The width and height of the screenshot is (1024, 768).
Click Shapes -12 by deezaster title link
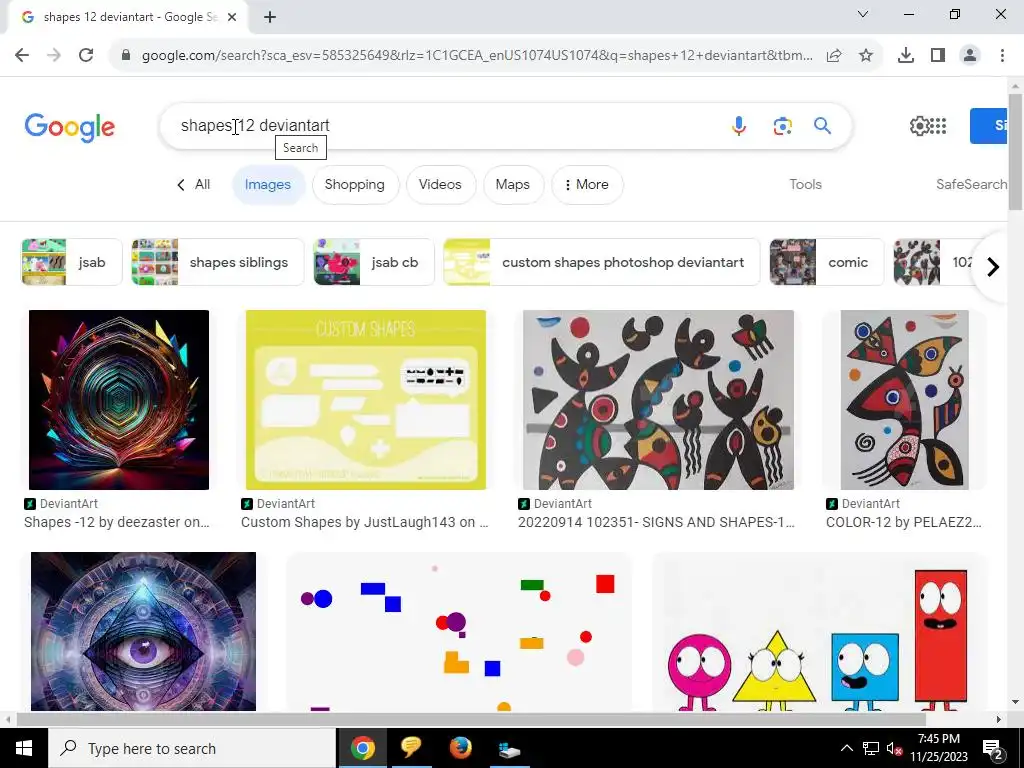(116, 522)
